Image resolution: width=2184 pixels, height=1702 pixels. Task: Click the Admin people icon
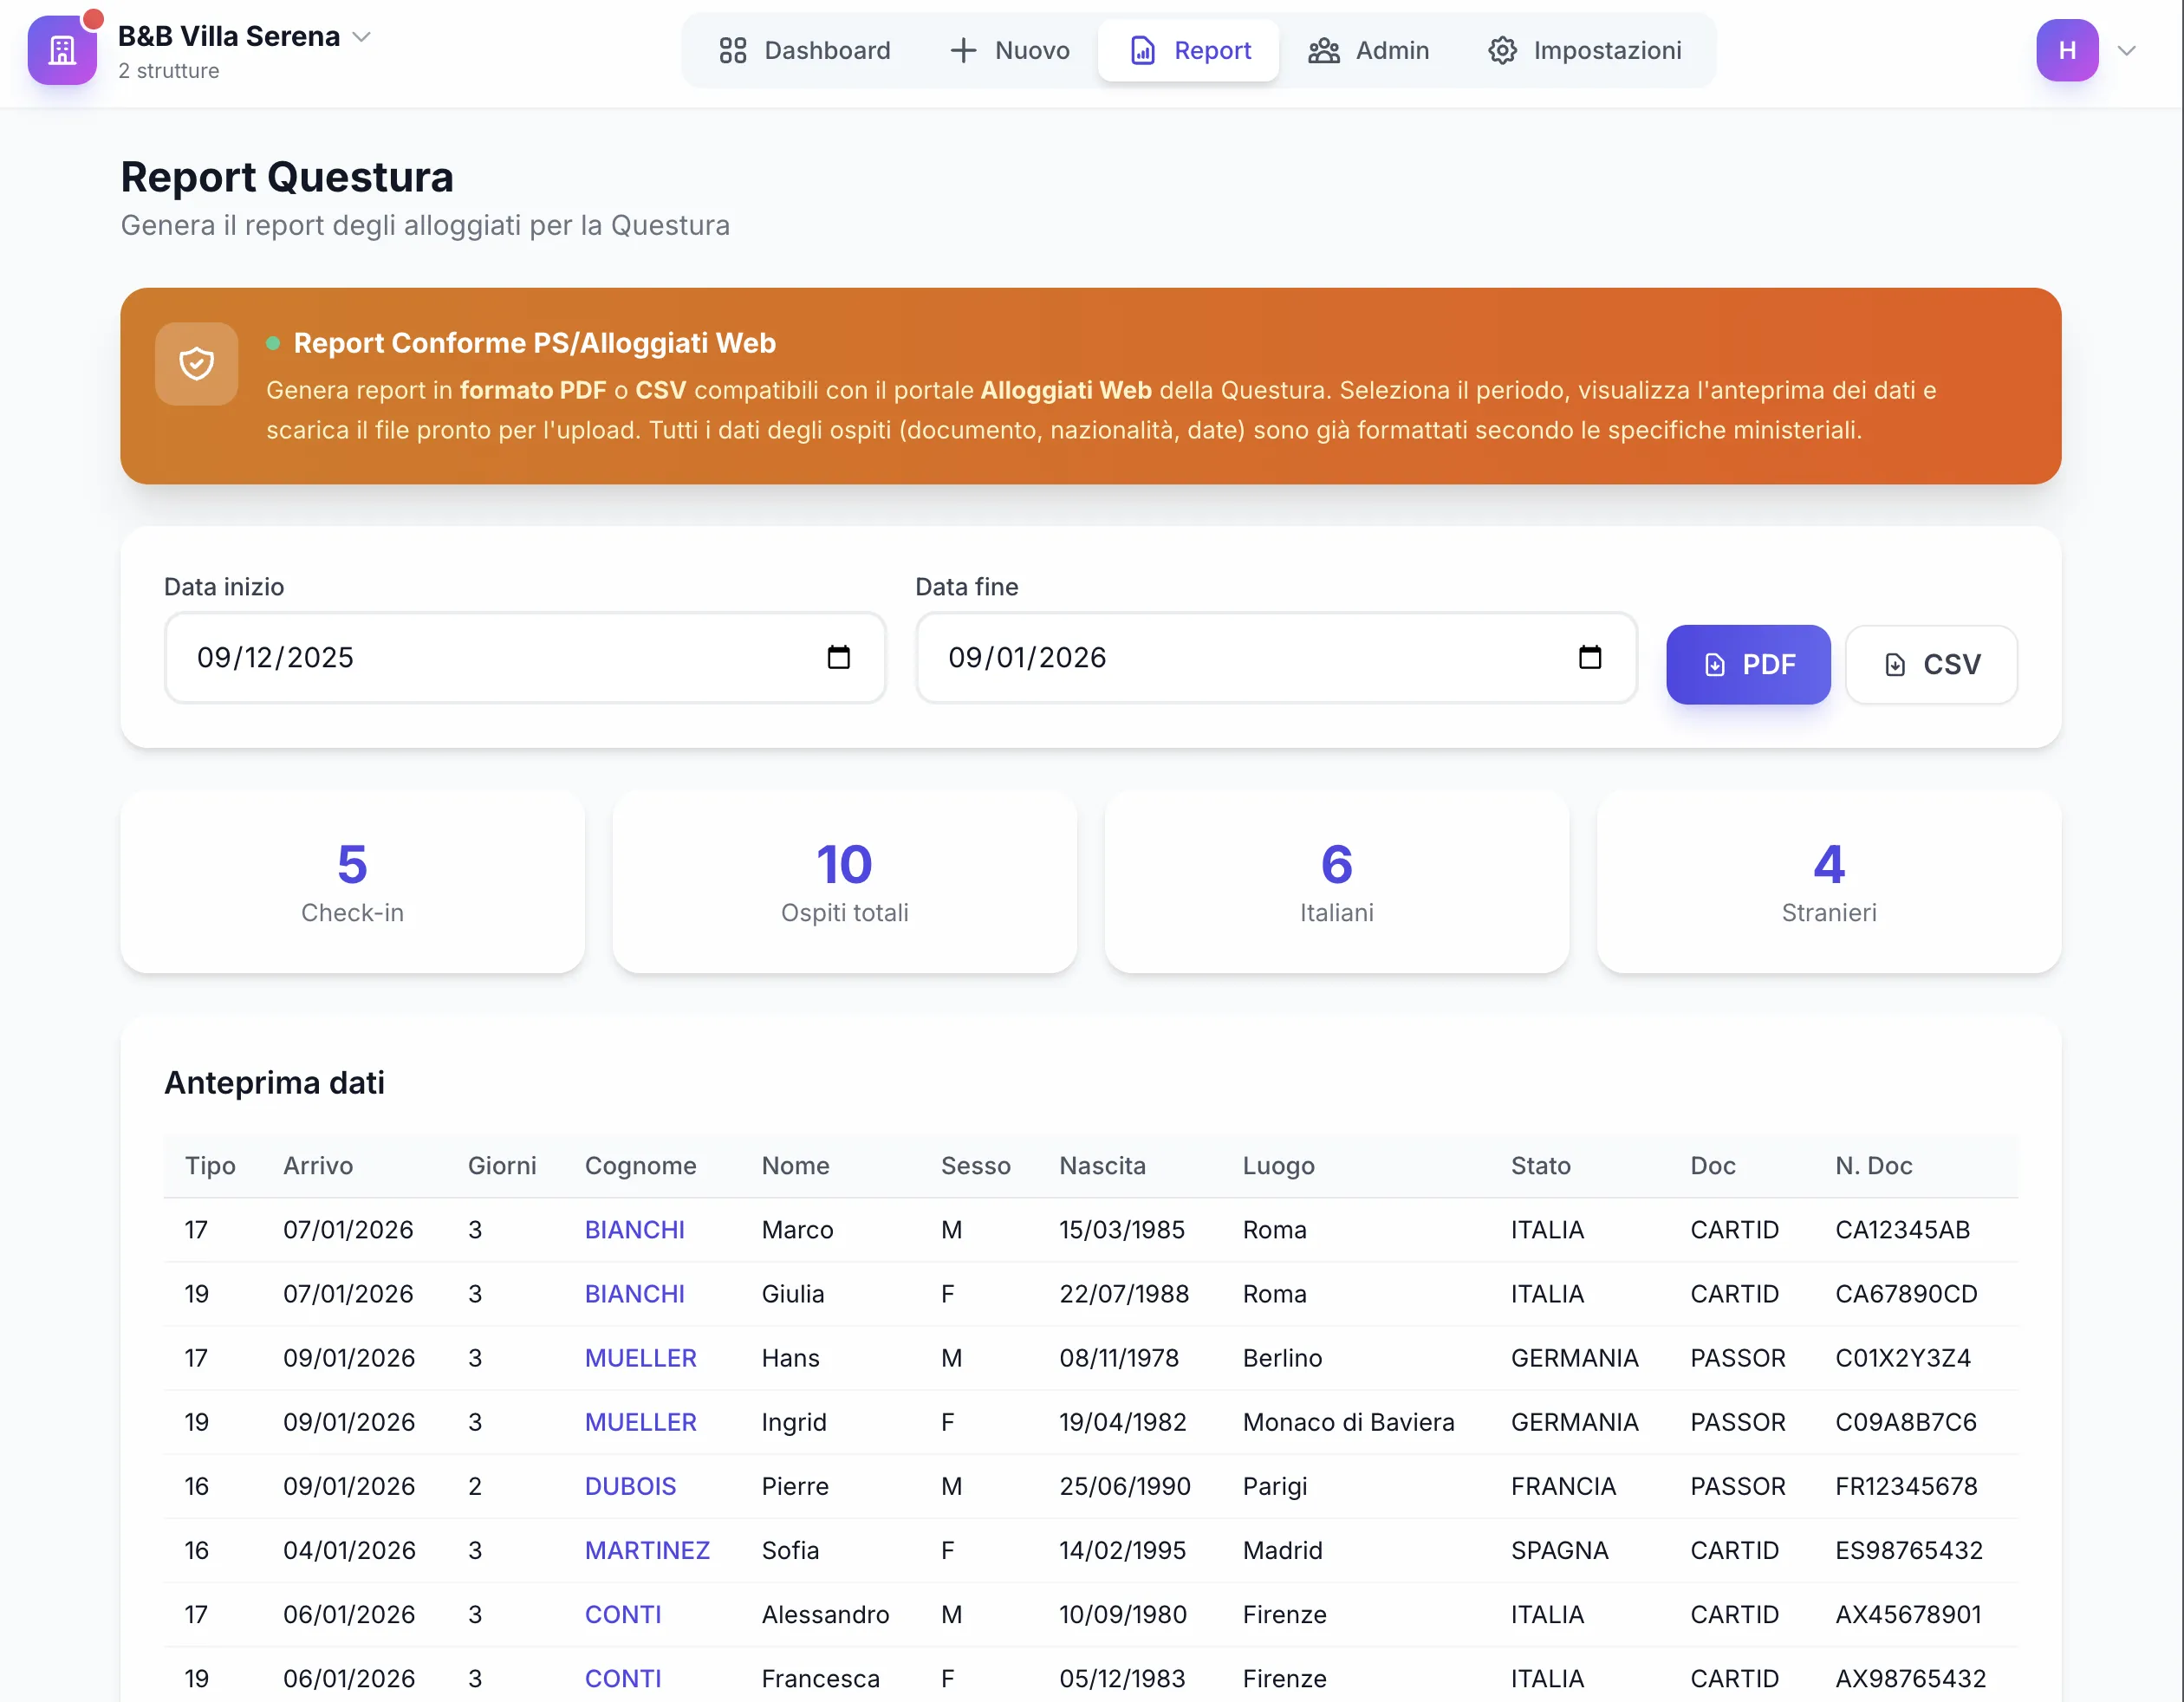click(x=1323, y=50)
